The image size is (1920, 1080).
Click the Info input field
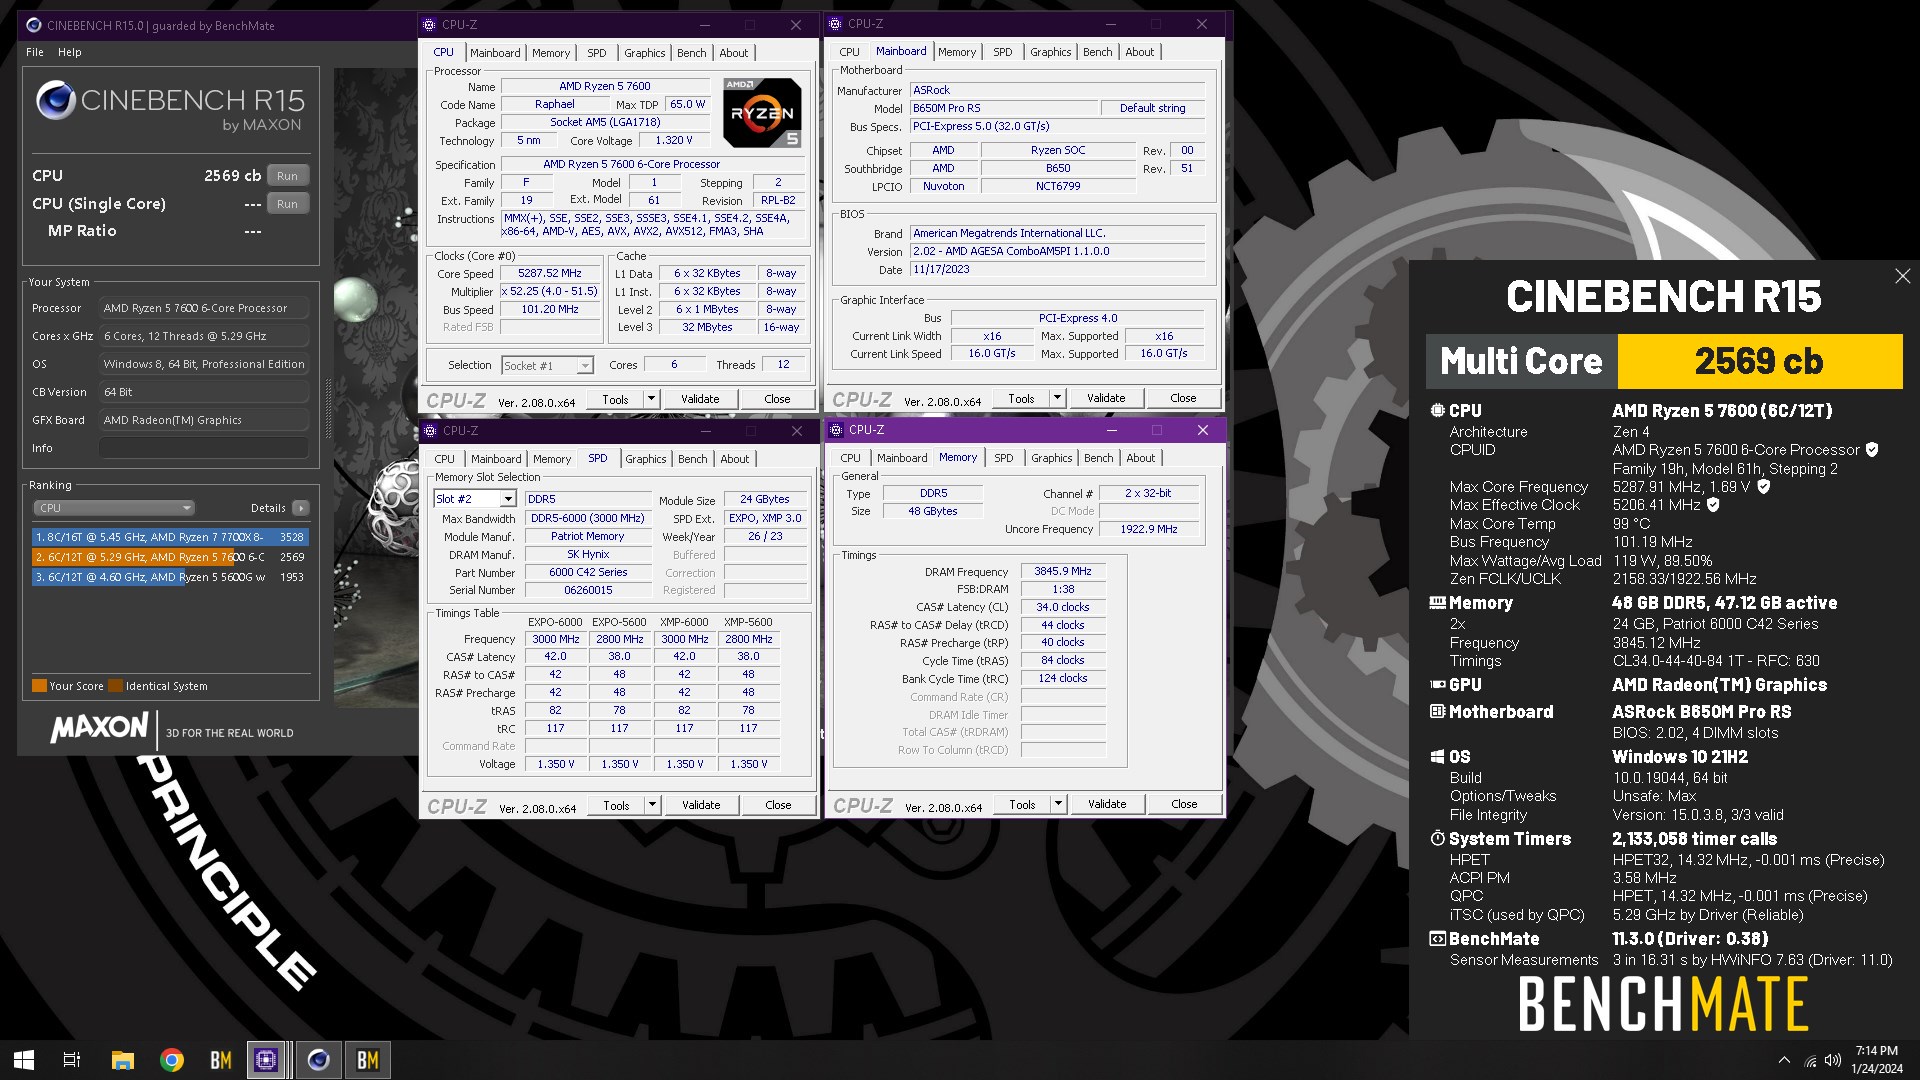click(x=204, y=448)
